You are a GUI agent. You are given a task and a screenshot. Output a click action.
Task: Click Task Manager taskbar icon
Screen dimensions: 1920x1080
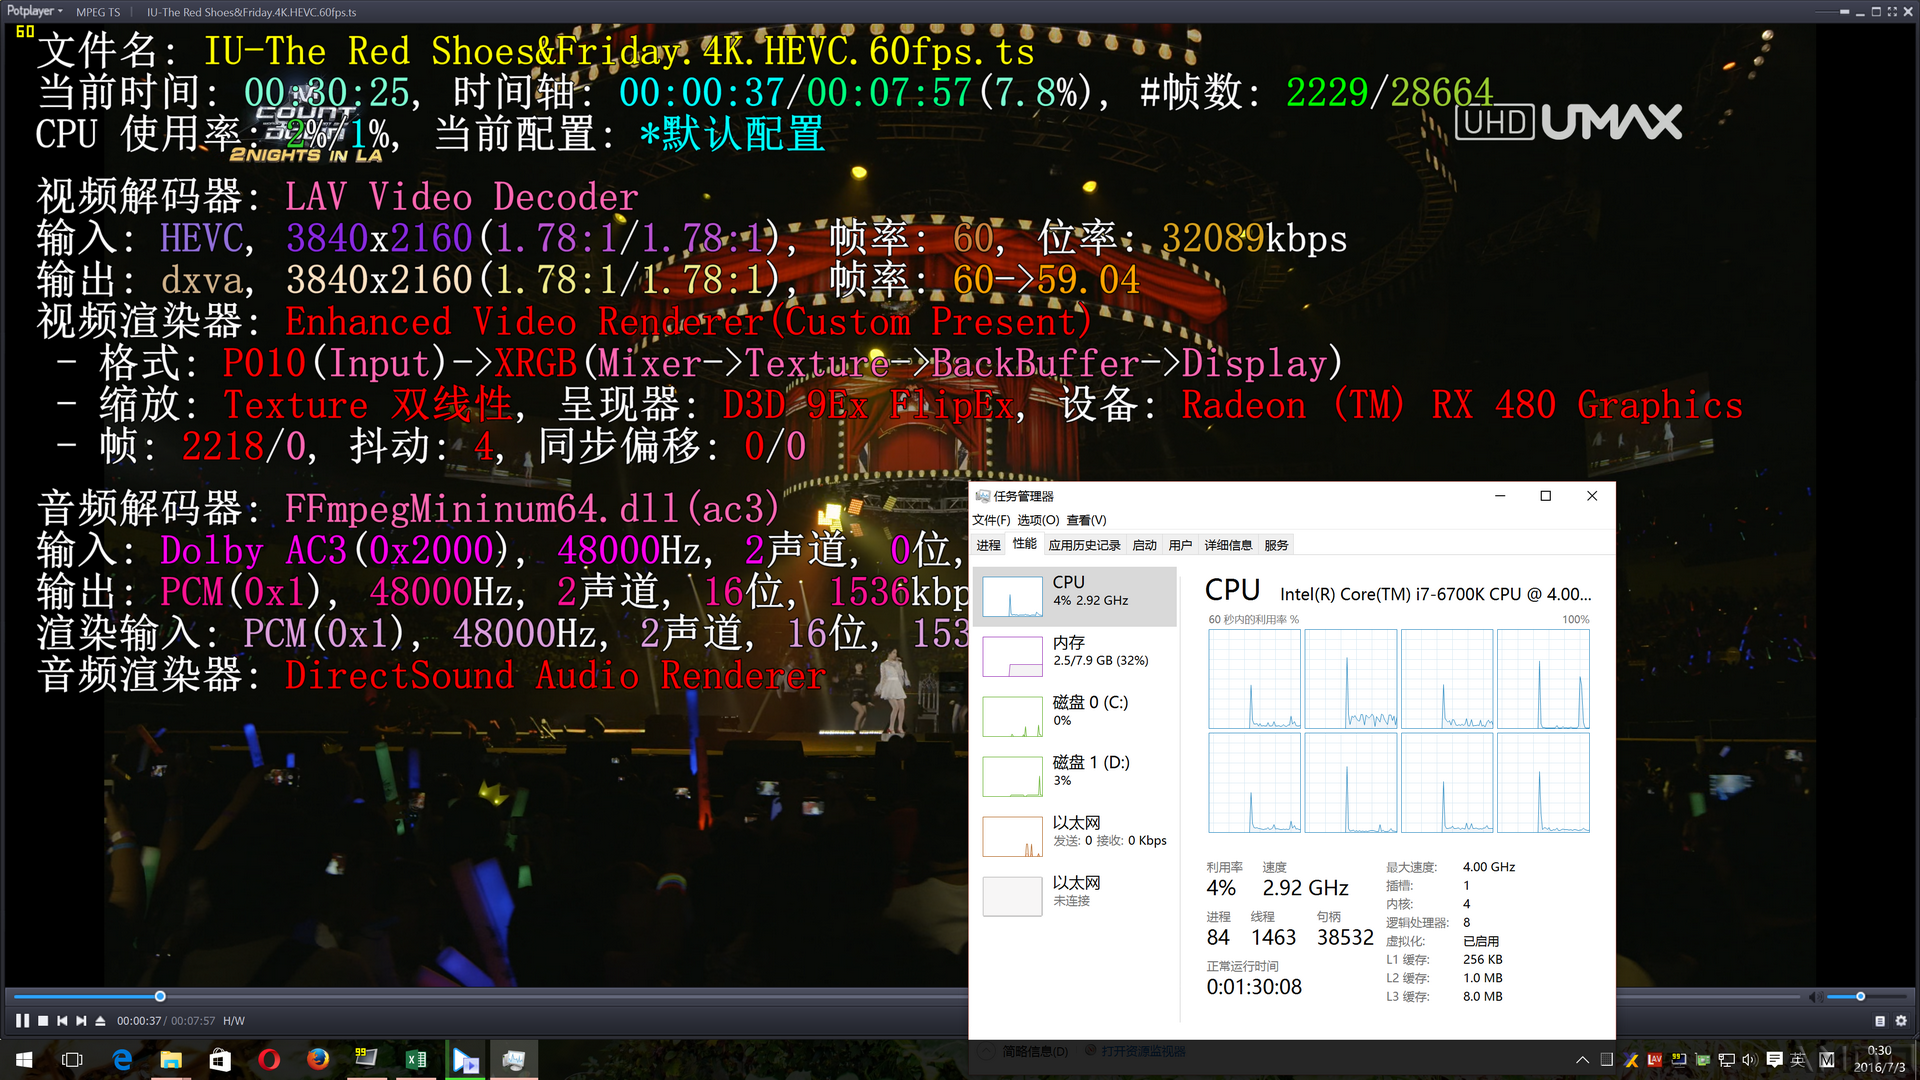coord(514,1059)
